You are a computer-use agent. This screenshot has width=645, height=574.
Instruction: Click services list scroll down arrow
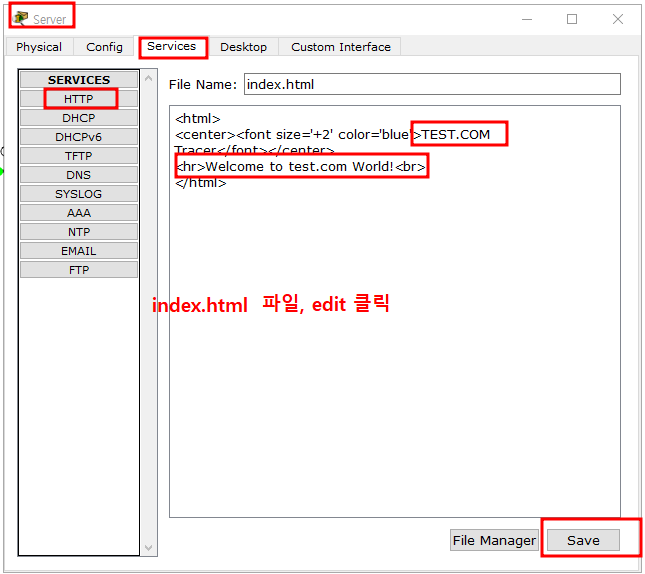pos(149,548)
